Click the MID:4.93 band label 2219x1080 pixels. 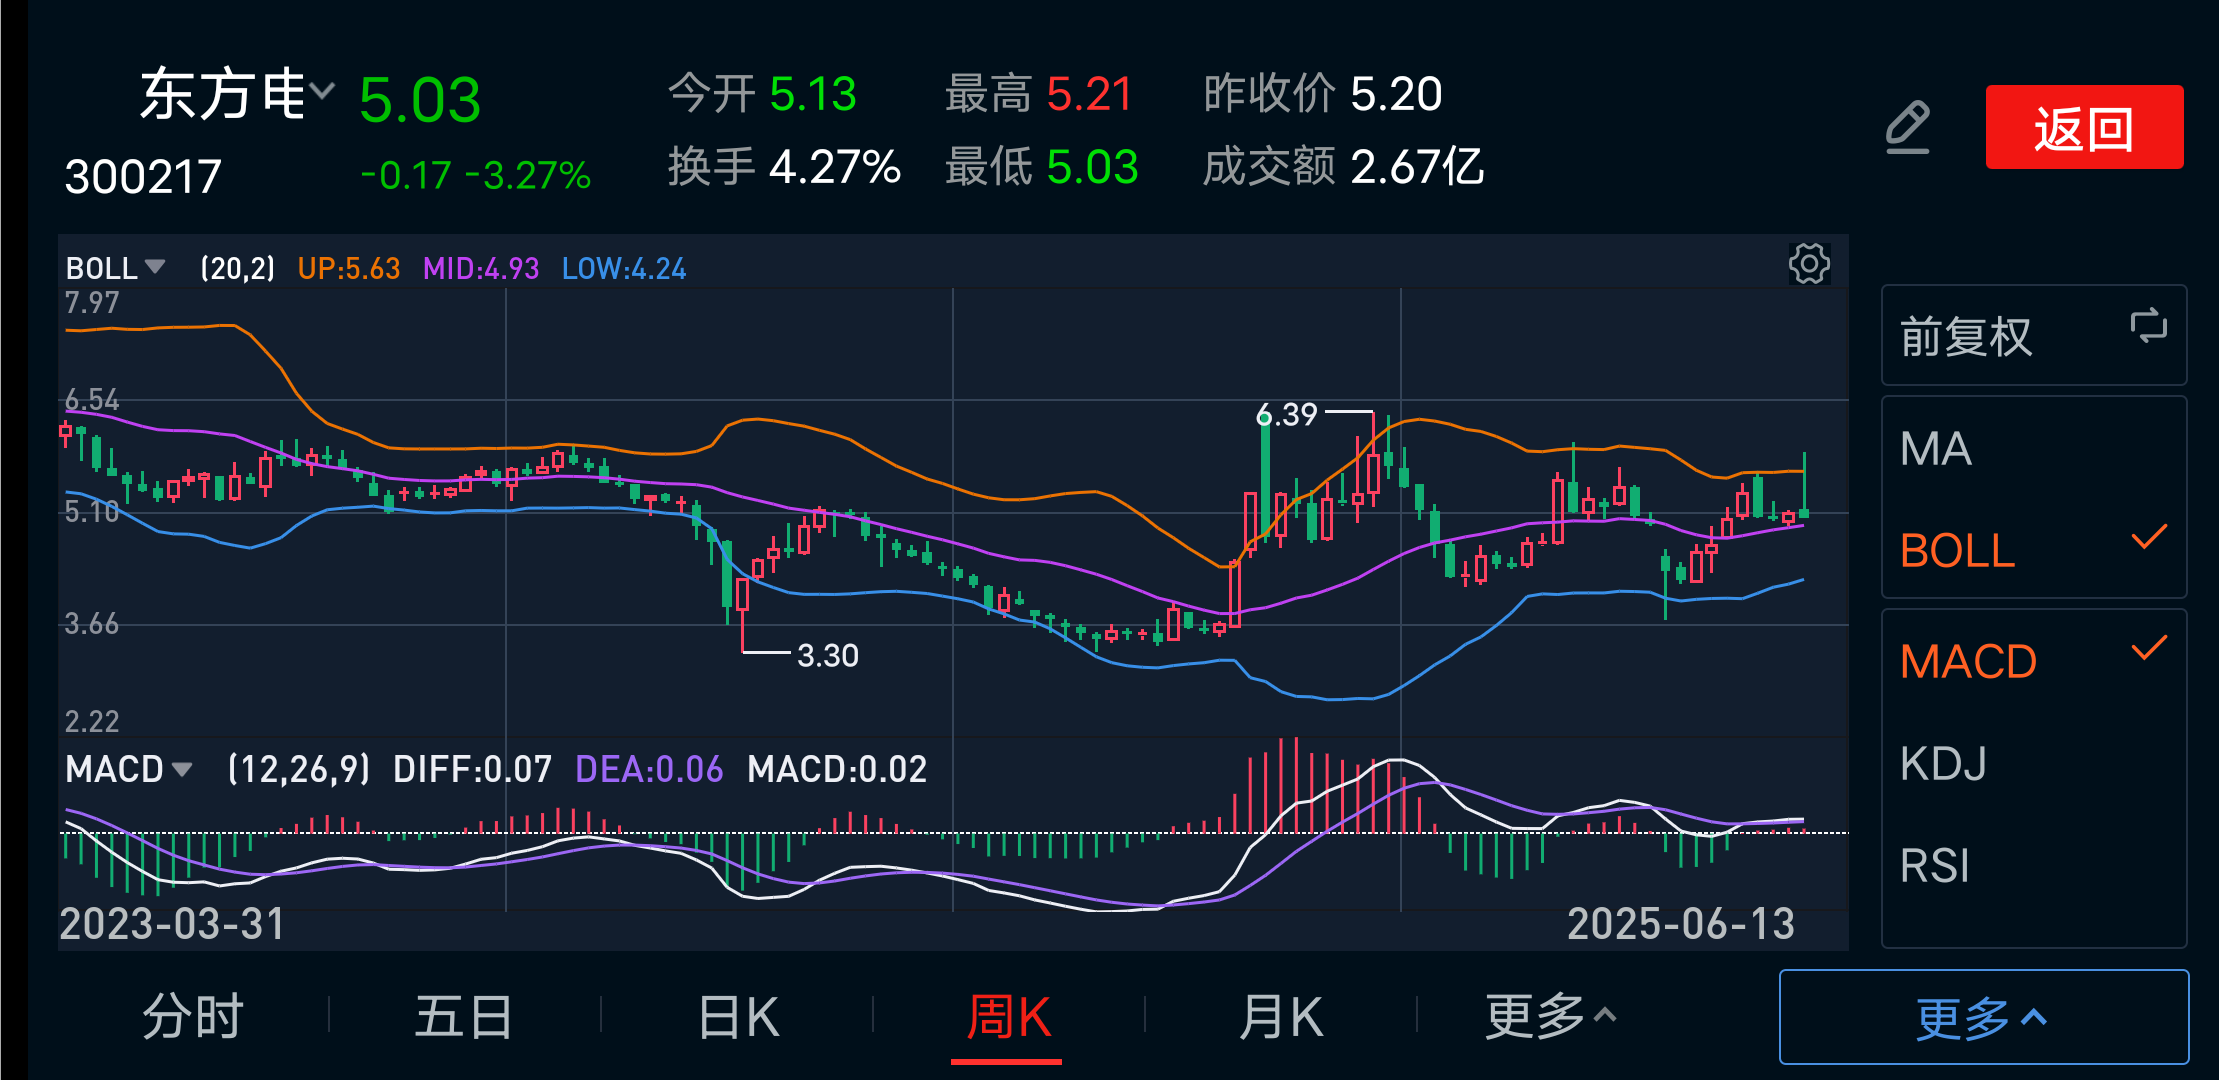point(481,268)
